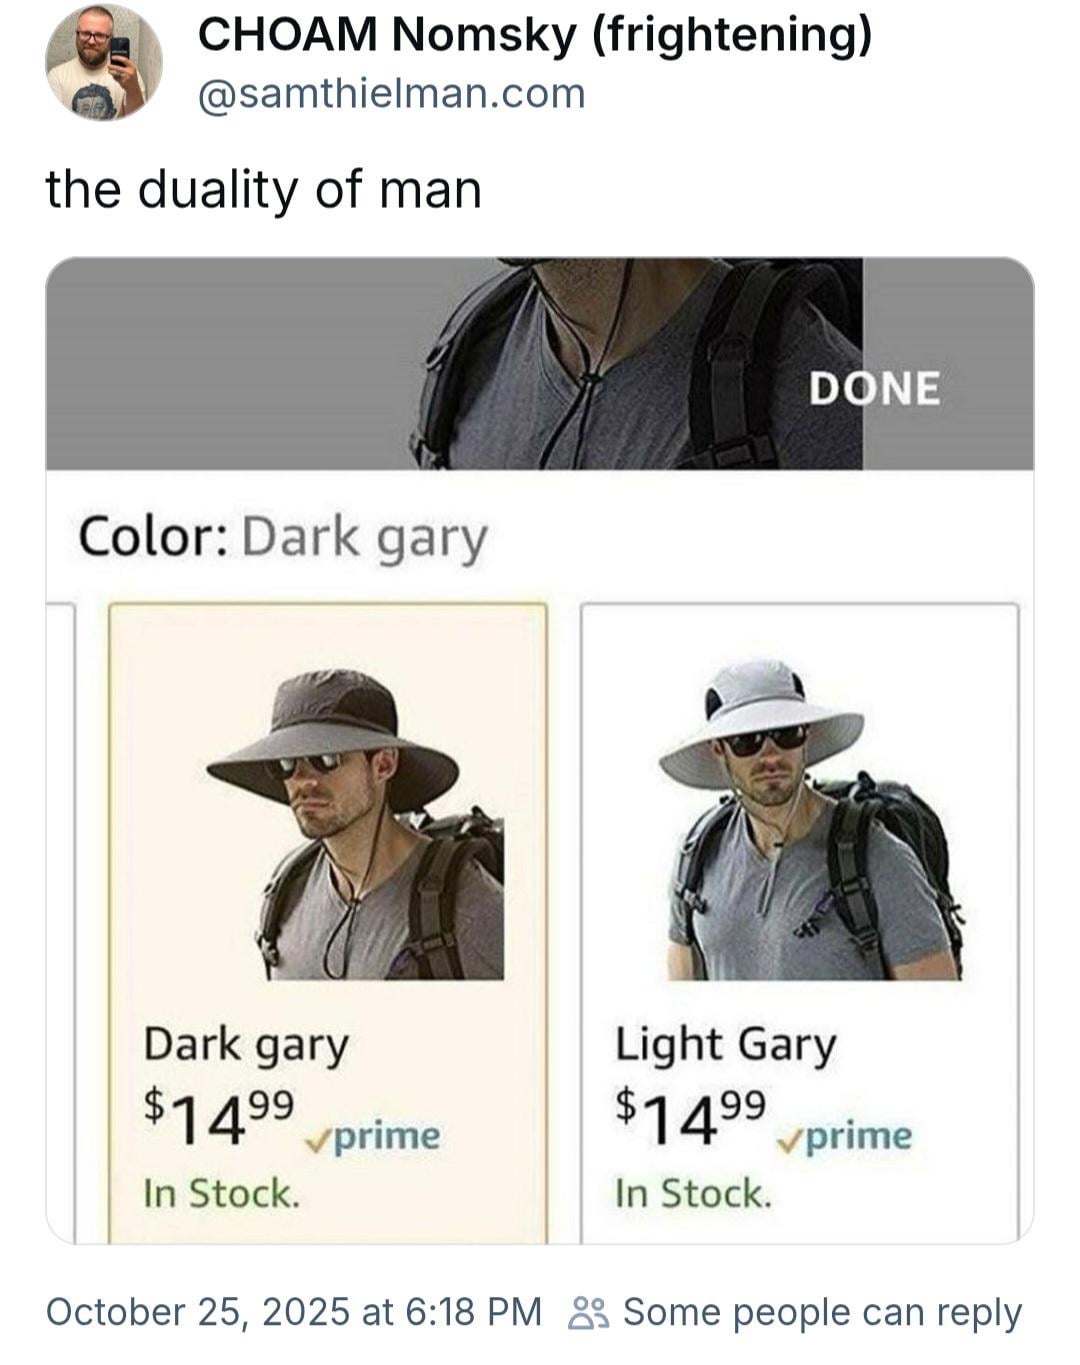Open the October 25, 2025 timestamp link
1080x1365 pixels.
pyautogui.click(x=294, y=1312)
